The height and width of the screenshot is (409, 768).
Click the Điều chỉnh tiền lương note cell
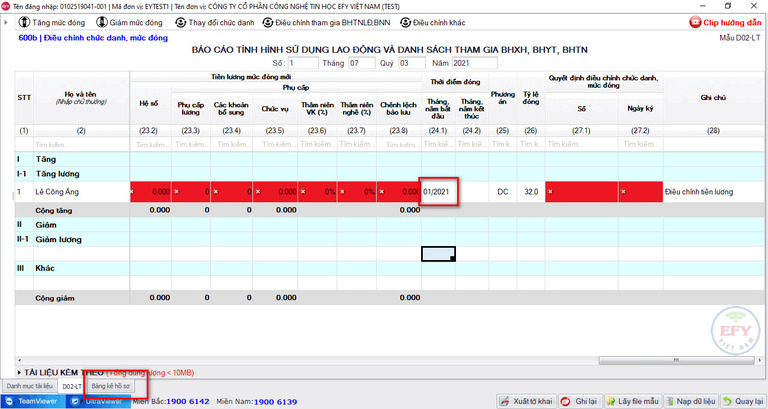(x=713, y=192)
